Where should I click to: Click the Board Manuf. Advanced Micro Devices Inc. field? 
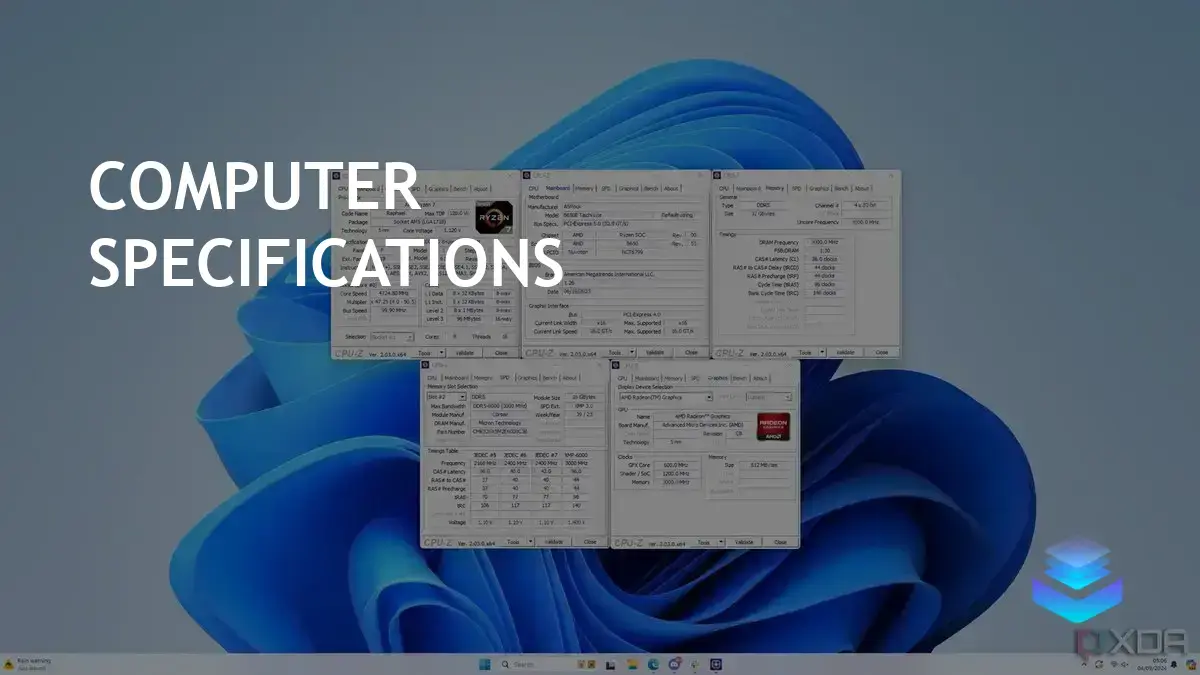(x=704, y=425)
